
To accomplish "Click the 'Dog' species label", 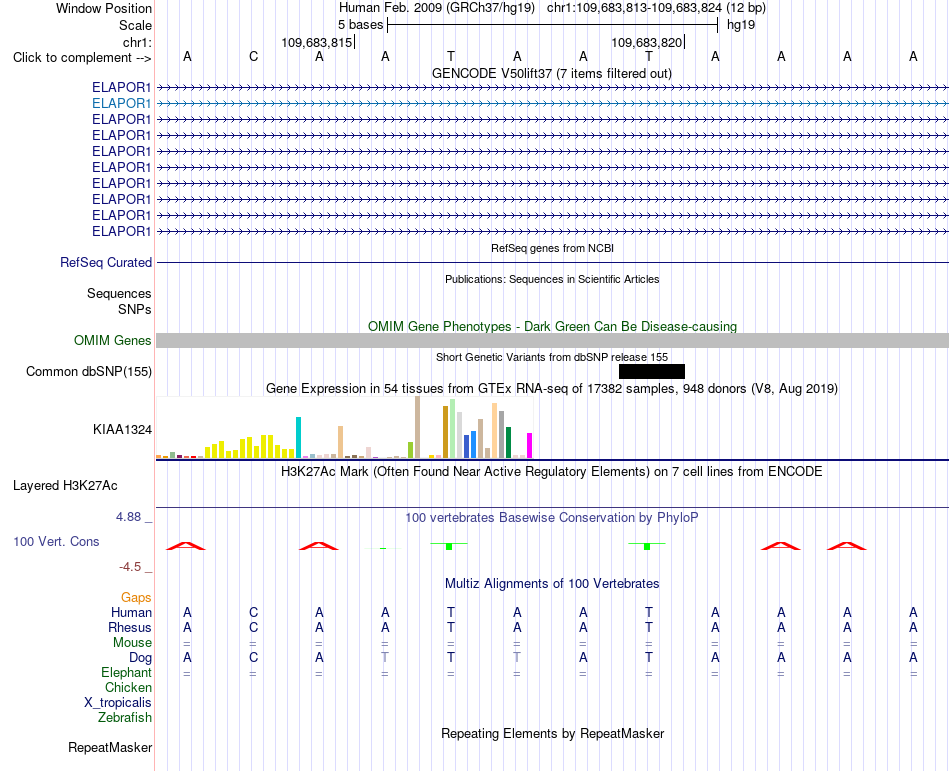I will pyautogui.click(x=140, y=658).
